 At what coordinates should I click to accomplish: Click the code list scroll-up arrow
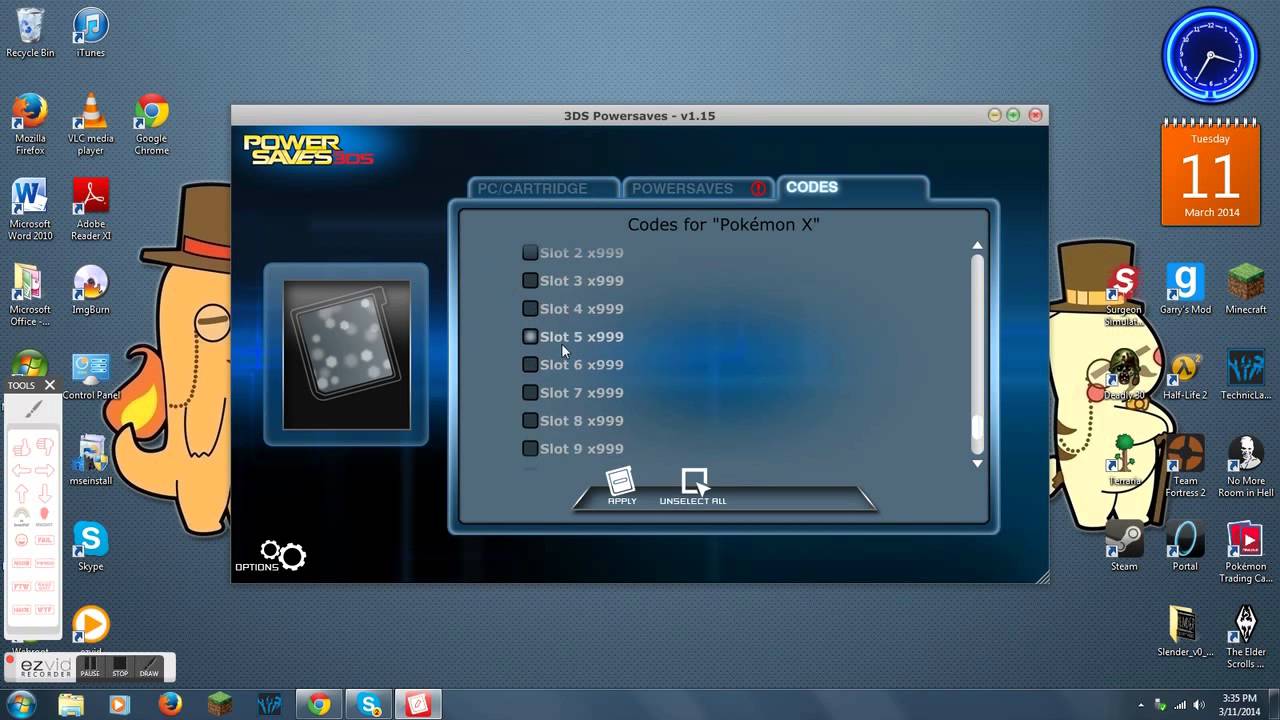[977, 245]
